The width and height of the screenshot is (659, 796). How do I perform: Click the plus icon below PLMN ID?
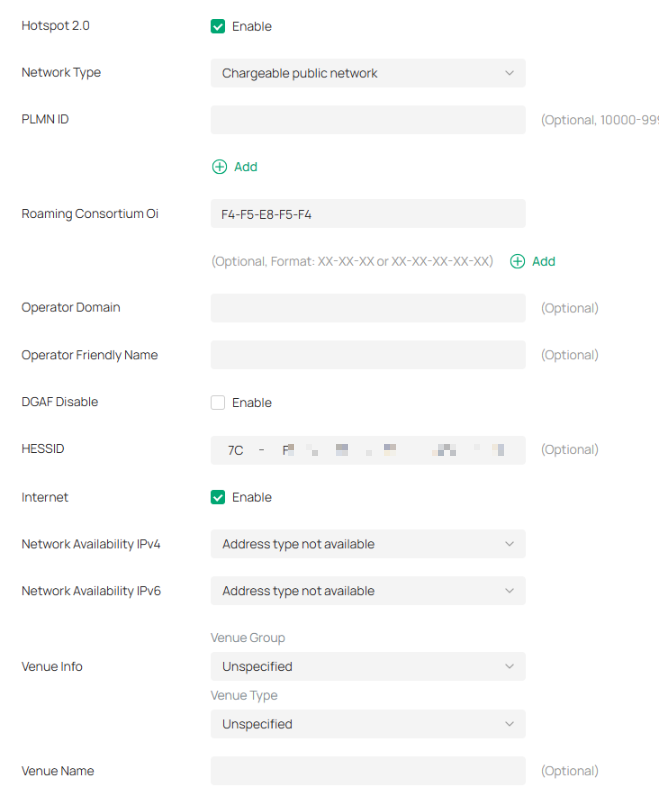coord(219,167)
